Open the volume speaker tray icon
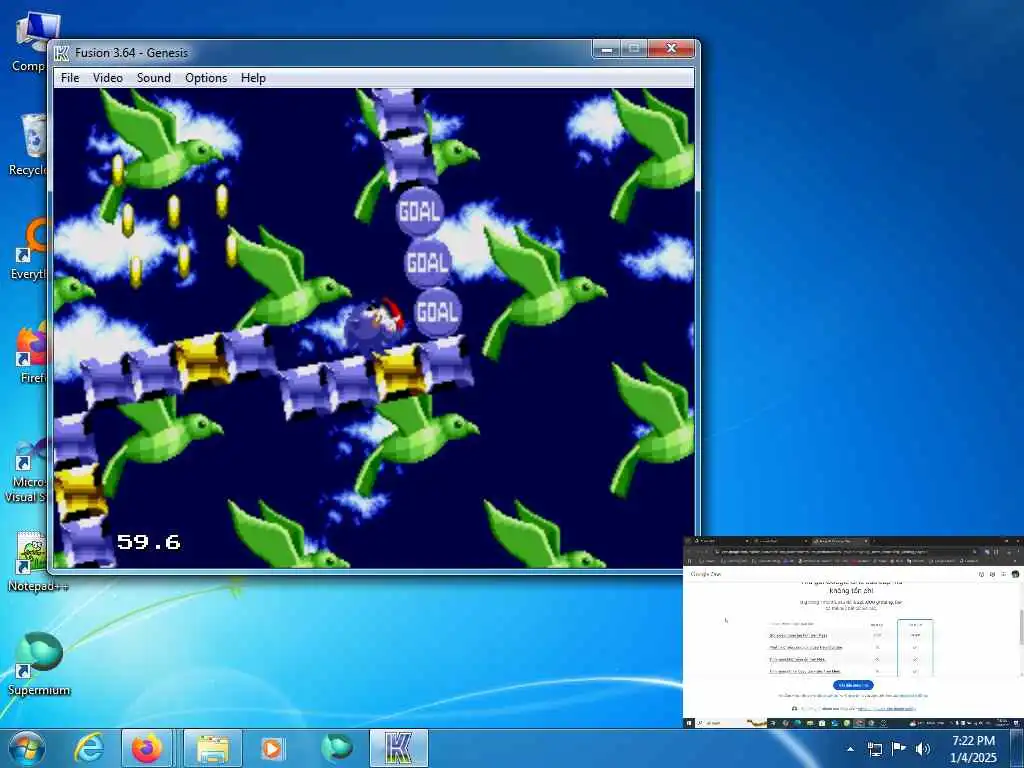1024x768 pixels. pyautogui.click(x=923, y=748)
